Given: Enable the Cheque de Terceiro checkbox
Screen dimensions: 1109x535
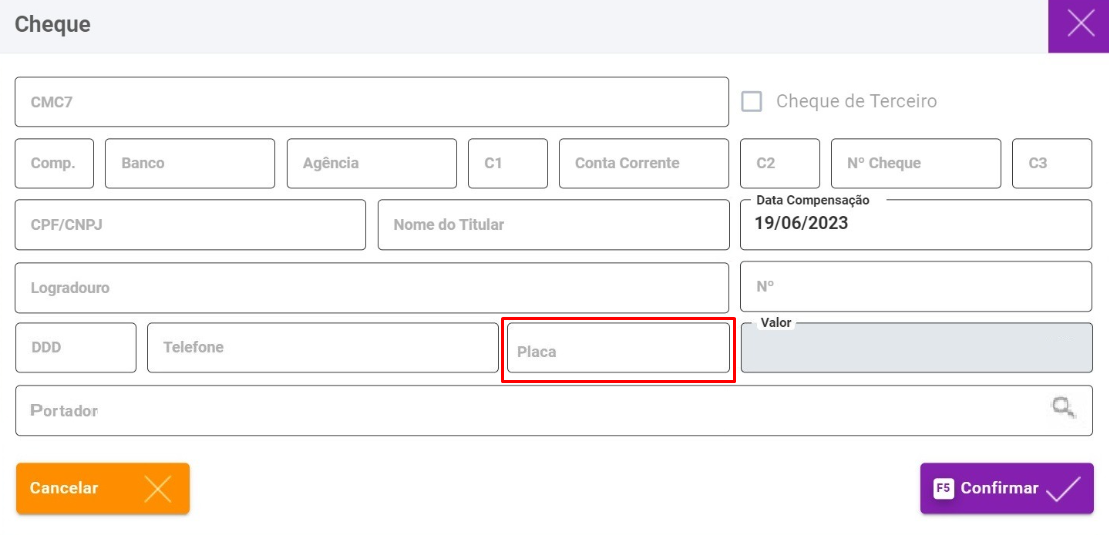Looking at the screenshot, I should click(x=752, y=101).
